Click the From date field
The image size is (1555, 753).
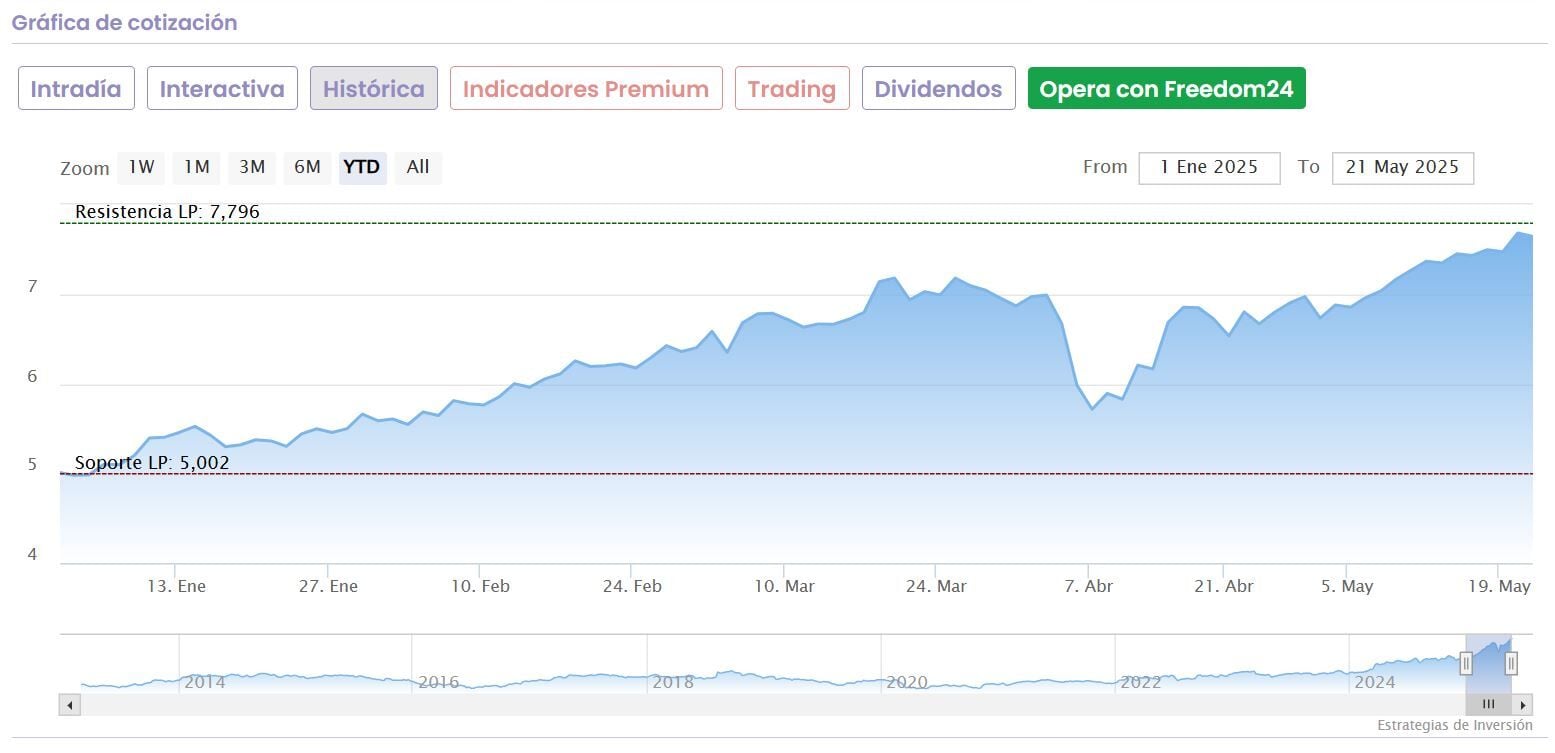[1209, 168]
